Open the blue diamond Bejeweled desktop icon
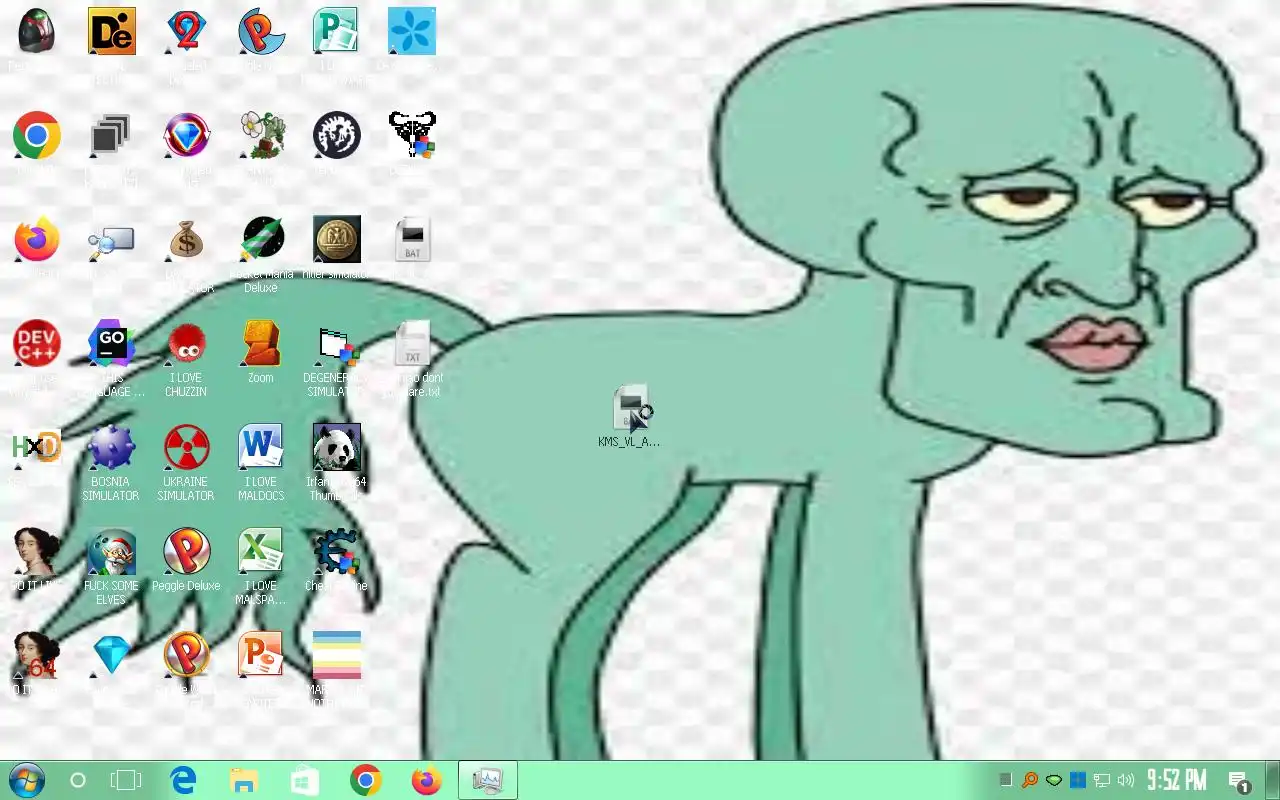The image size is (1280, 800). point(111,656)
